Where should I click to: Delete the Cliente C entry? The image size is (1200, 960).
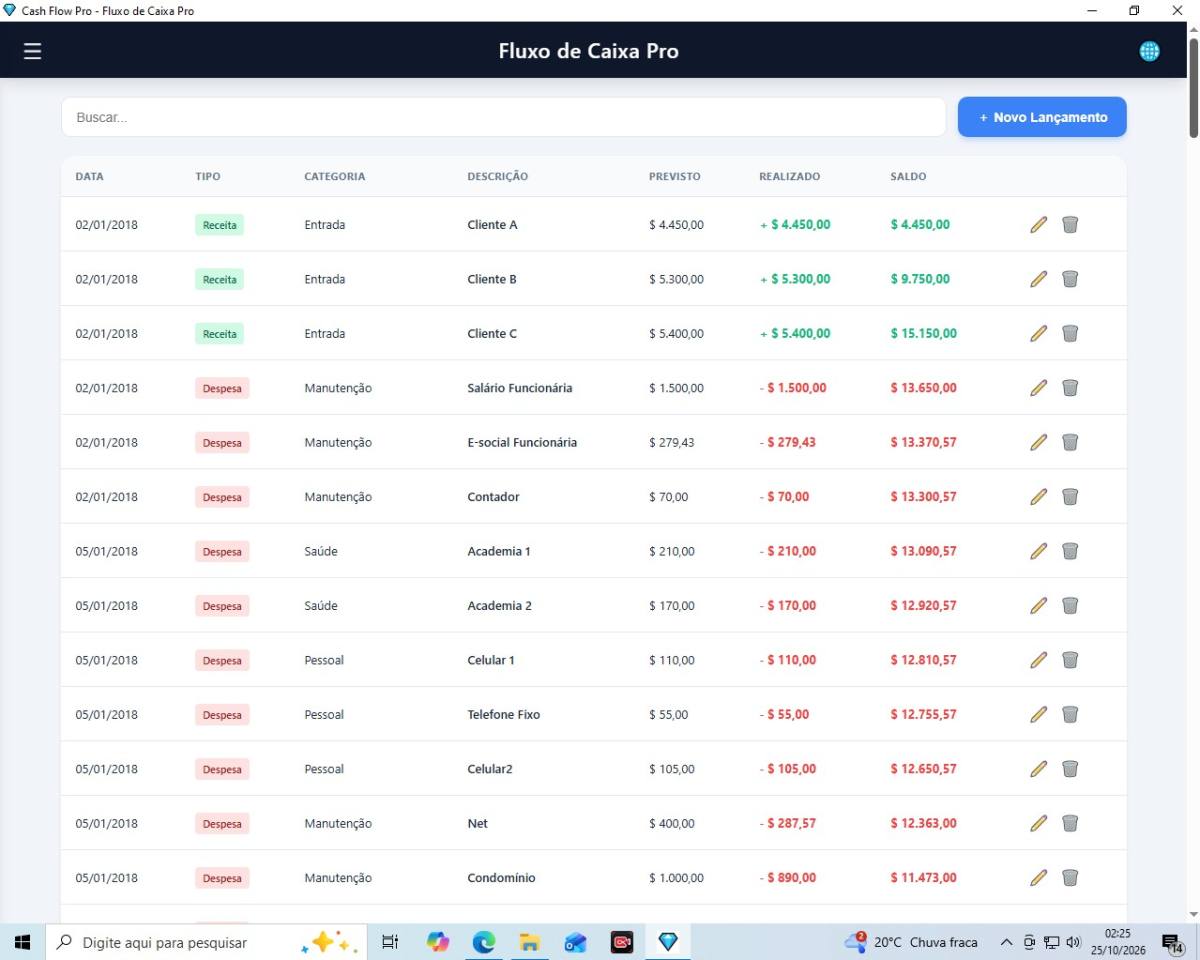coord(1070,333)
